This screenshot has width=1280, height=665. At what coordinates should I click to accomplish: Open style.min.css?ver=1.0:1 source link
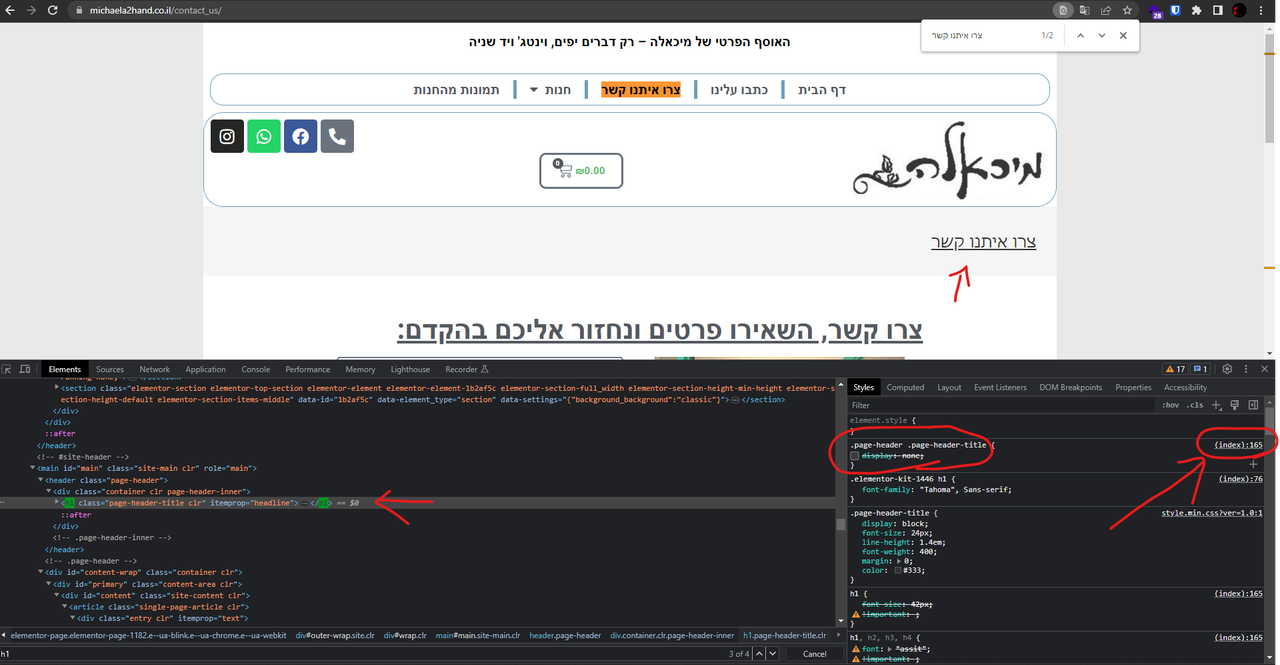coord(1211,512)
